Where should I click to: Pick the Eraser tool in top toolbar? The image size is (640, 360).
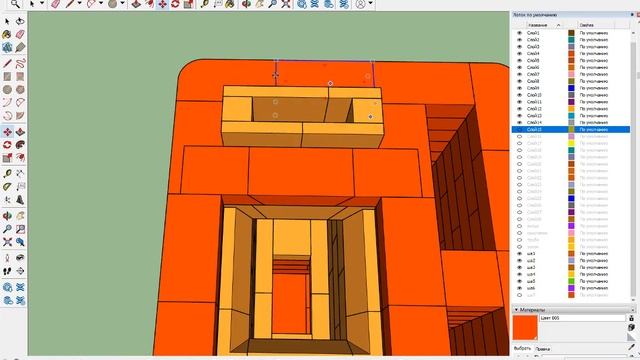55,4
